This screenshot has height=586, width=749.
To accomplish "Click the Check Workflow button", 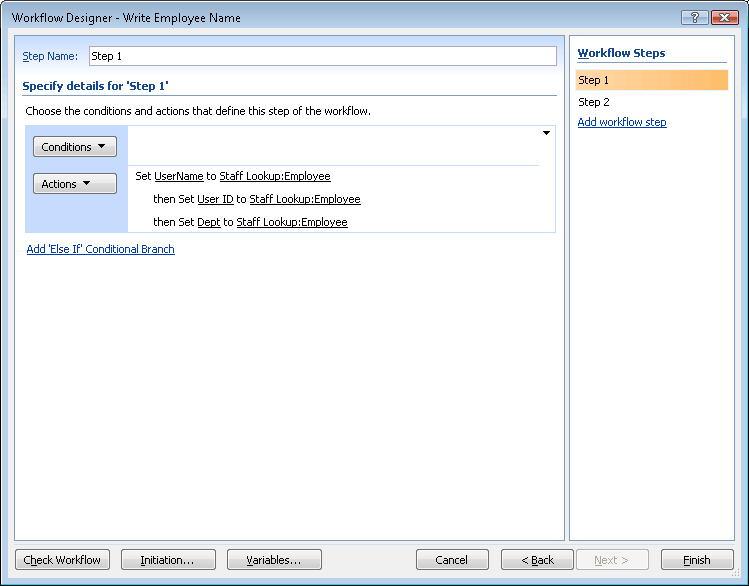I will pyautogui.click(x=62, y=560).
